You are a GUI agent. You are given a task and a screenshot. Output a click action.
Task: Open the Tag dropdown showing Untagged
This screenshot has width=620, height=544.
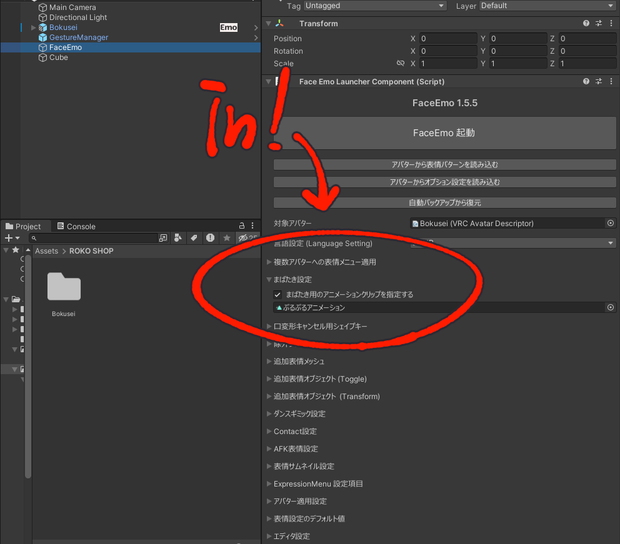[x=375, y=6]
